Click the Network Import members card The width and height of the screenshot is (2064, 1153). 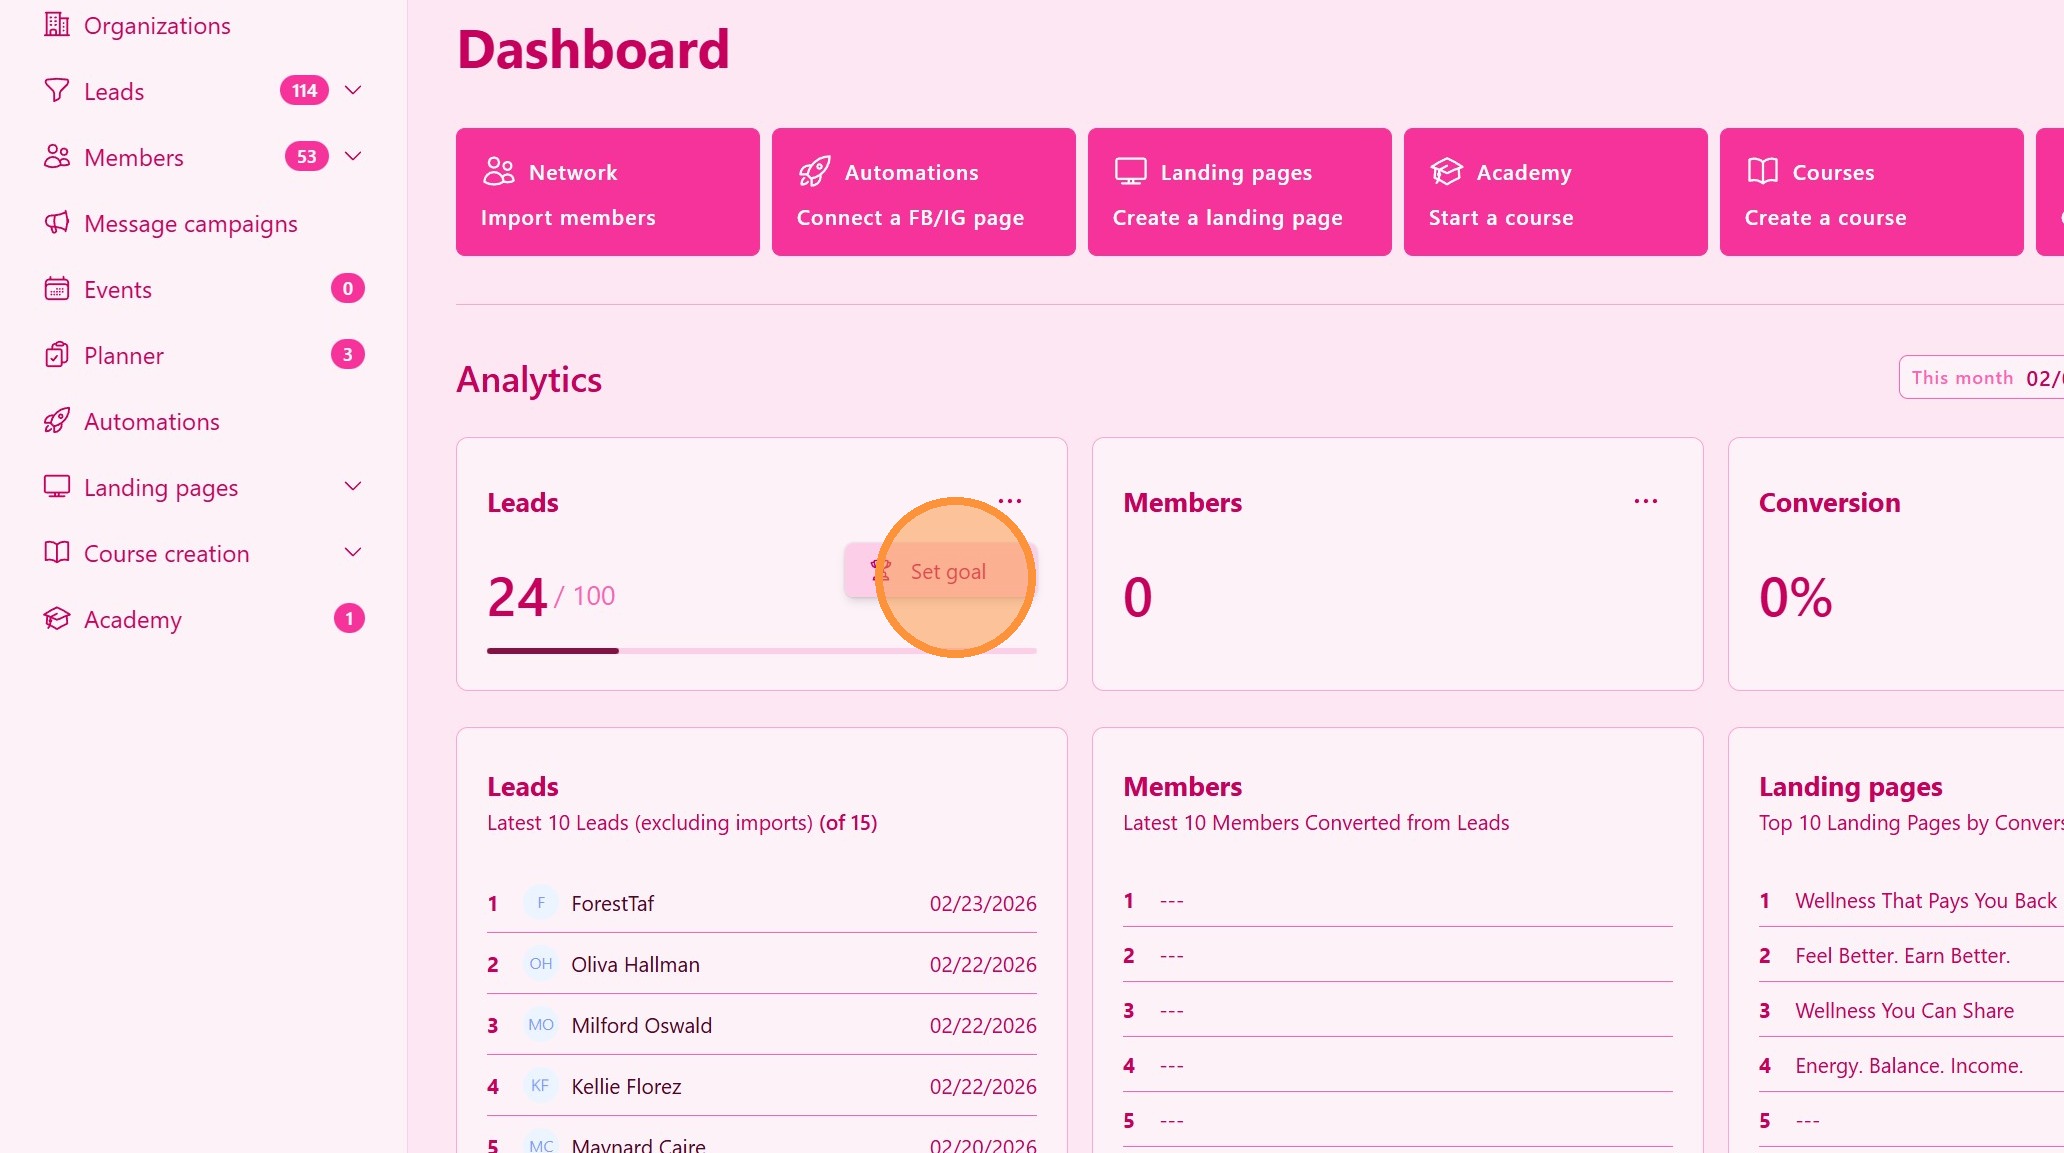click(x=607, y=192)
